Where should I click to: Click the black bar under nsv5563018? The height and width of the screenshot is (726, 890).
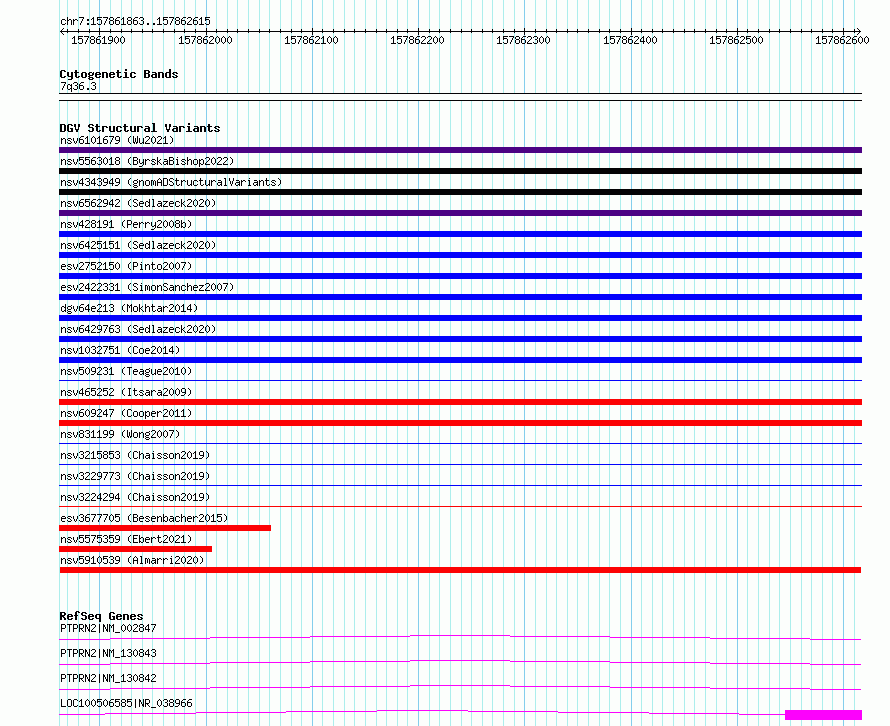[x=460, y=171]
